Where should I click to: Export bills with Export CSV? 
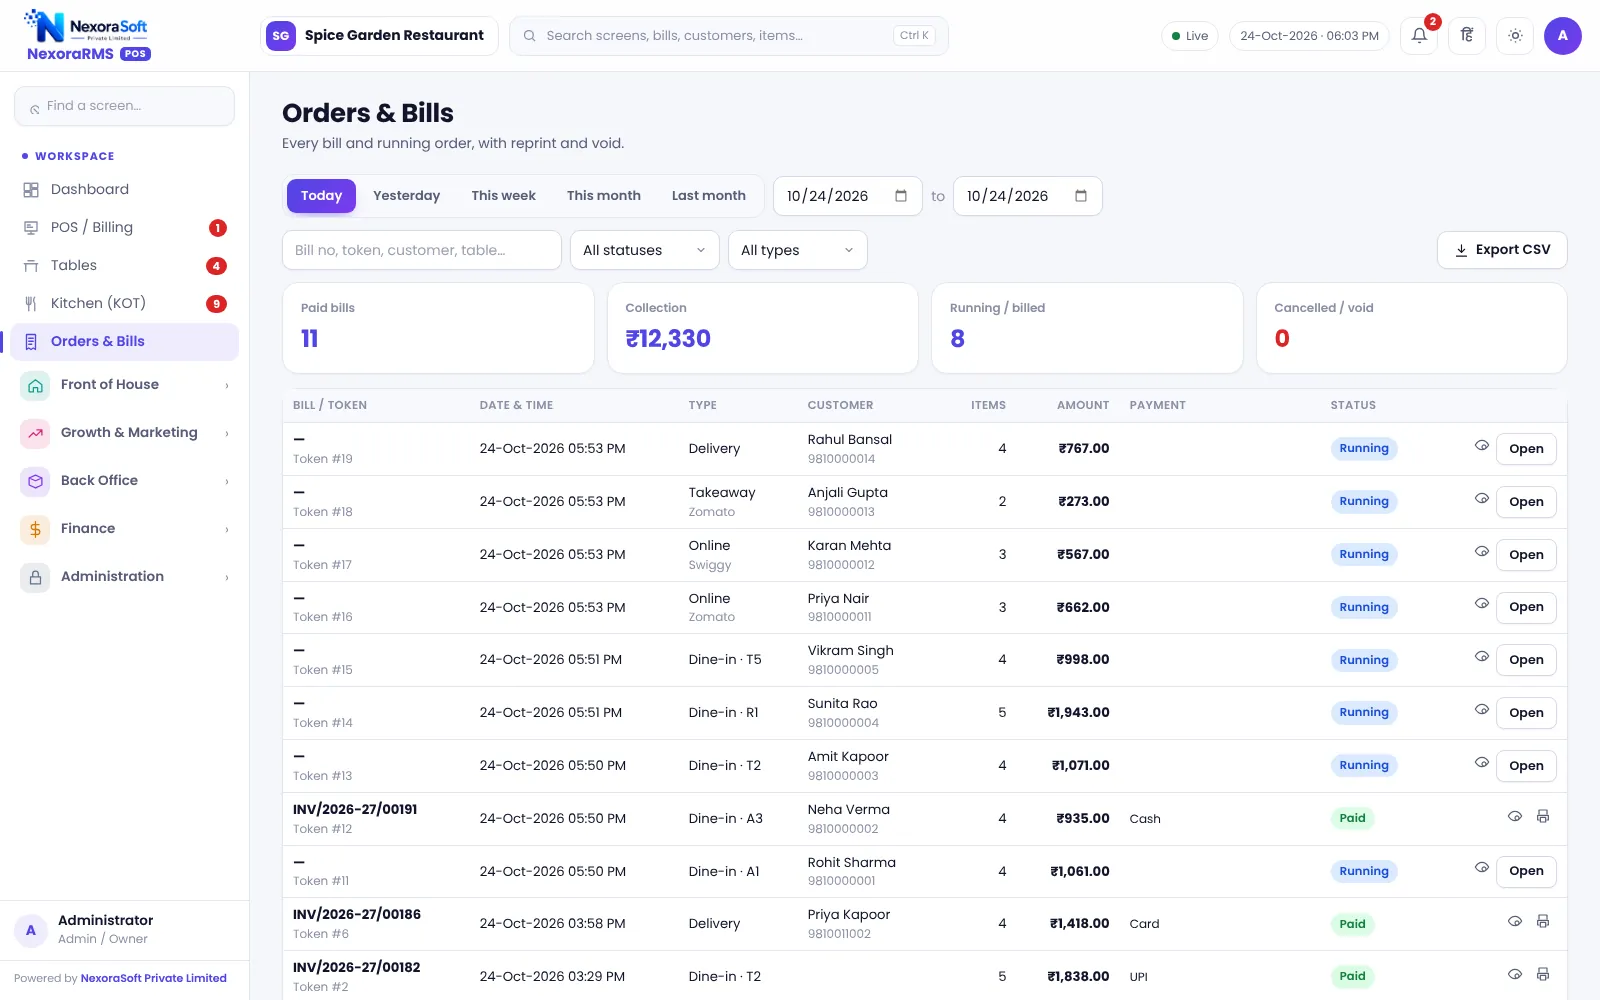1502,250
